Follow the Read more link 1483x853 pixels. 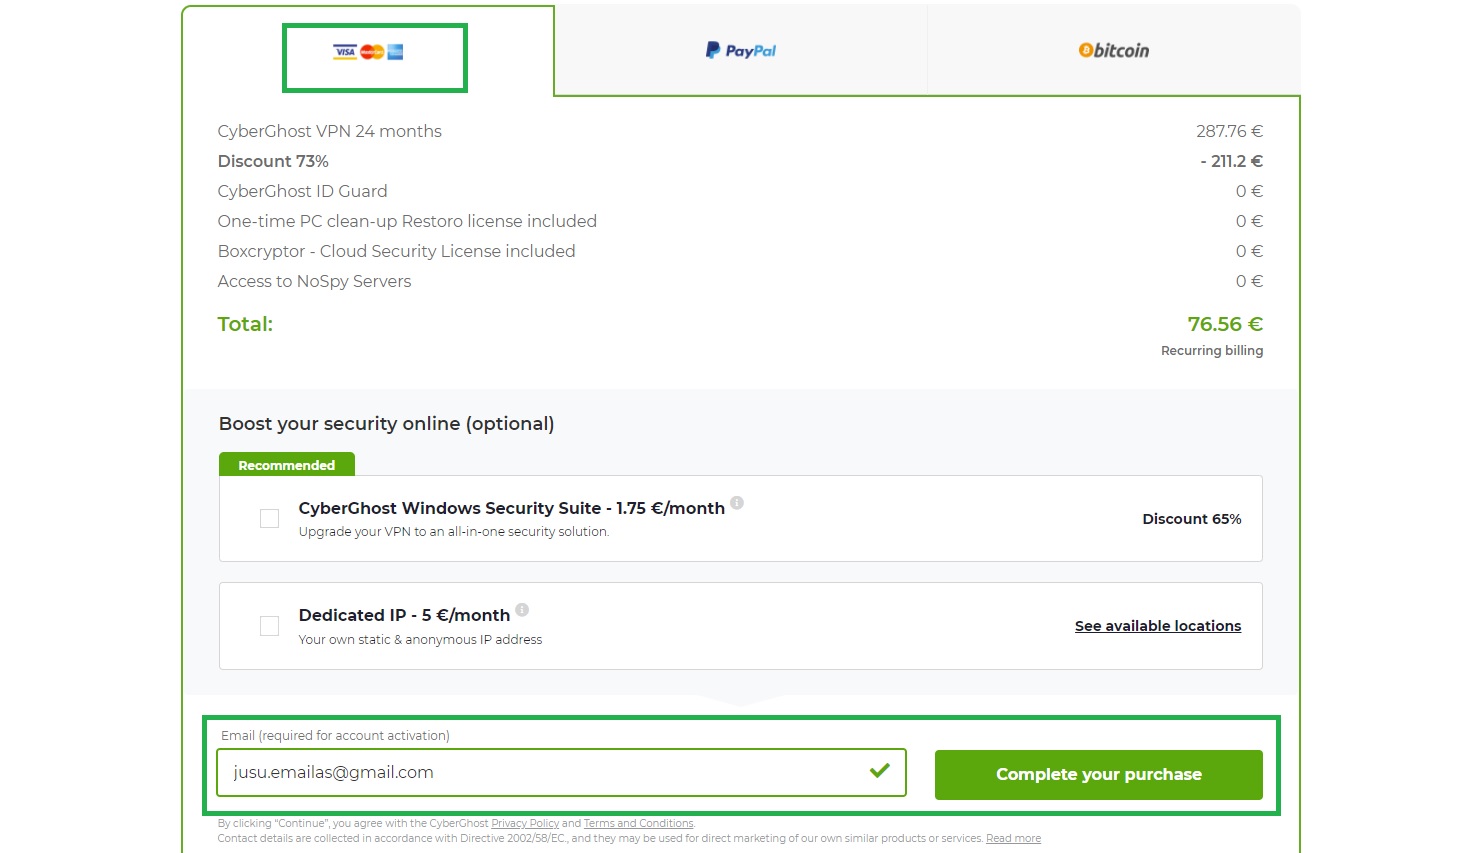point(1013,839)
